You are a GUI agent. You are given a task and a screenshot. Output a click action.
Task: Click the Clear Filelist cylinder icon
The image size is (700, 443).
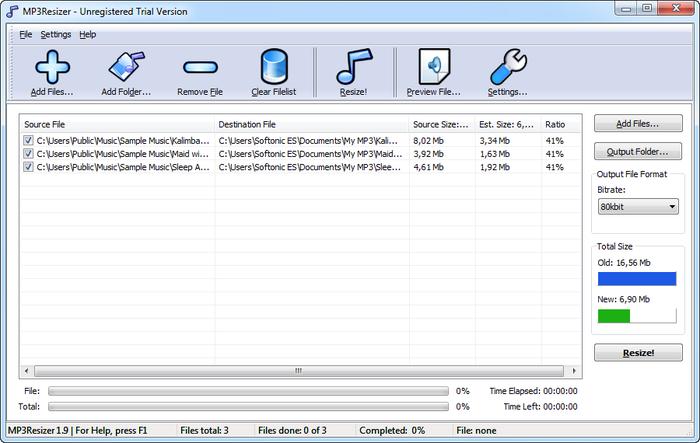274,67
